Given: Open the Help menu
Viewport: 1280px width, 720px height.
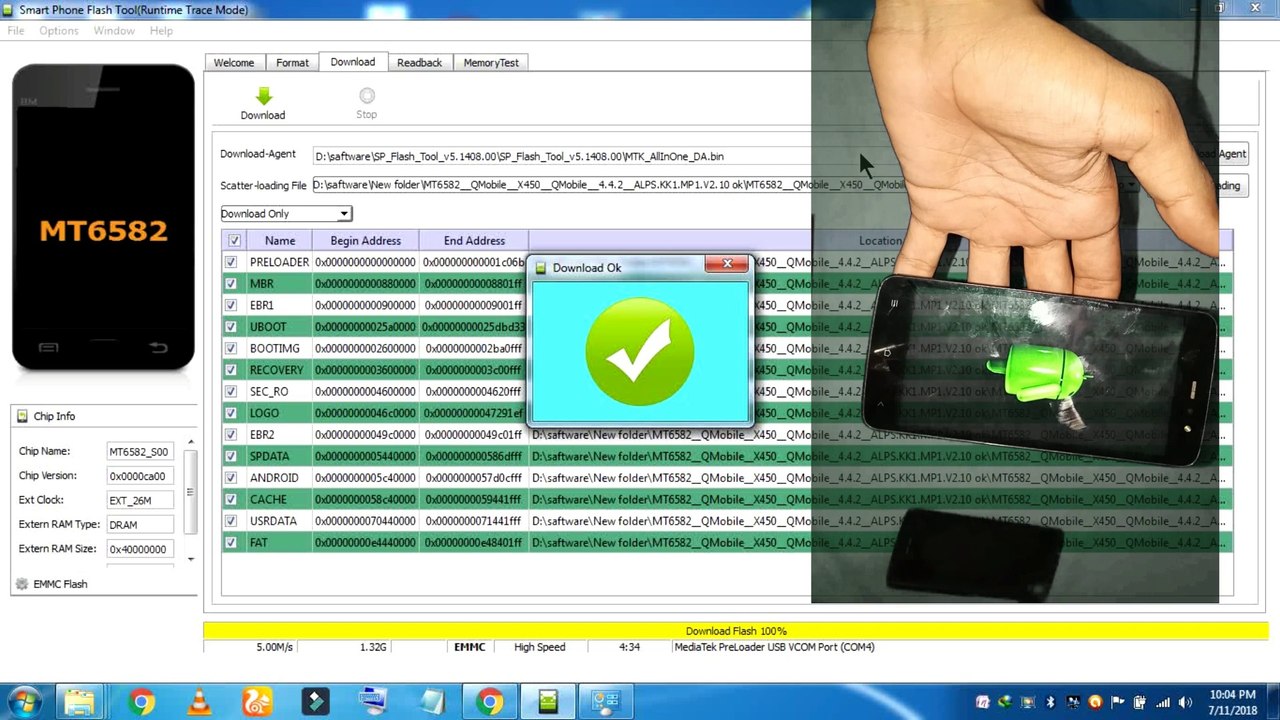Looking at the screenshot, I should point(161,31).
